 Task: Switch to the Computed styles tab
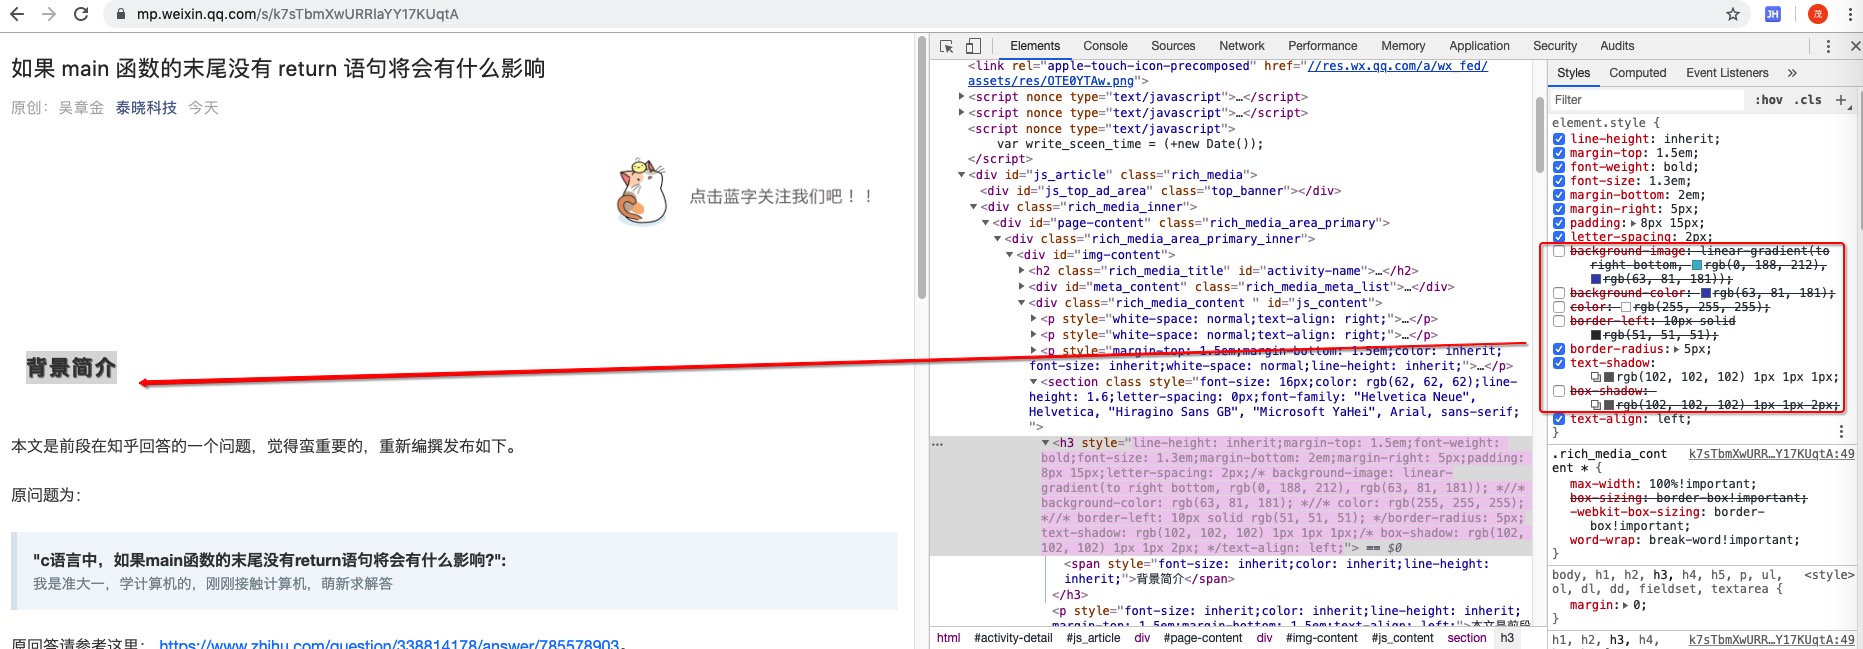click(1637, 73)
